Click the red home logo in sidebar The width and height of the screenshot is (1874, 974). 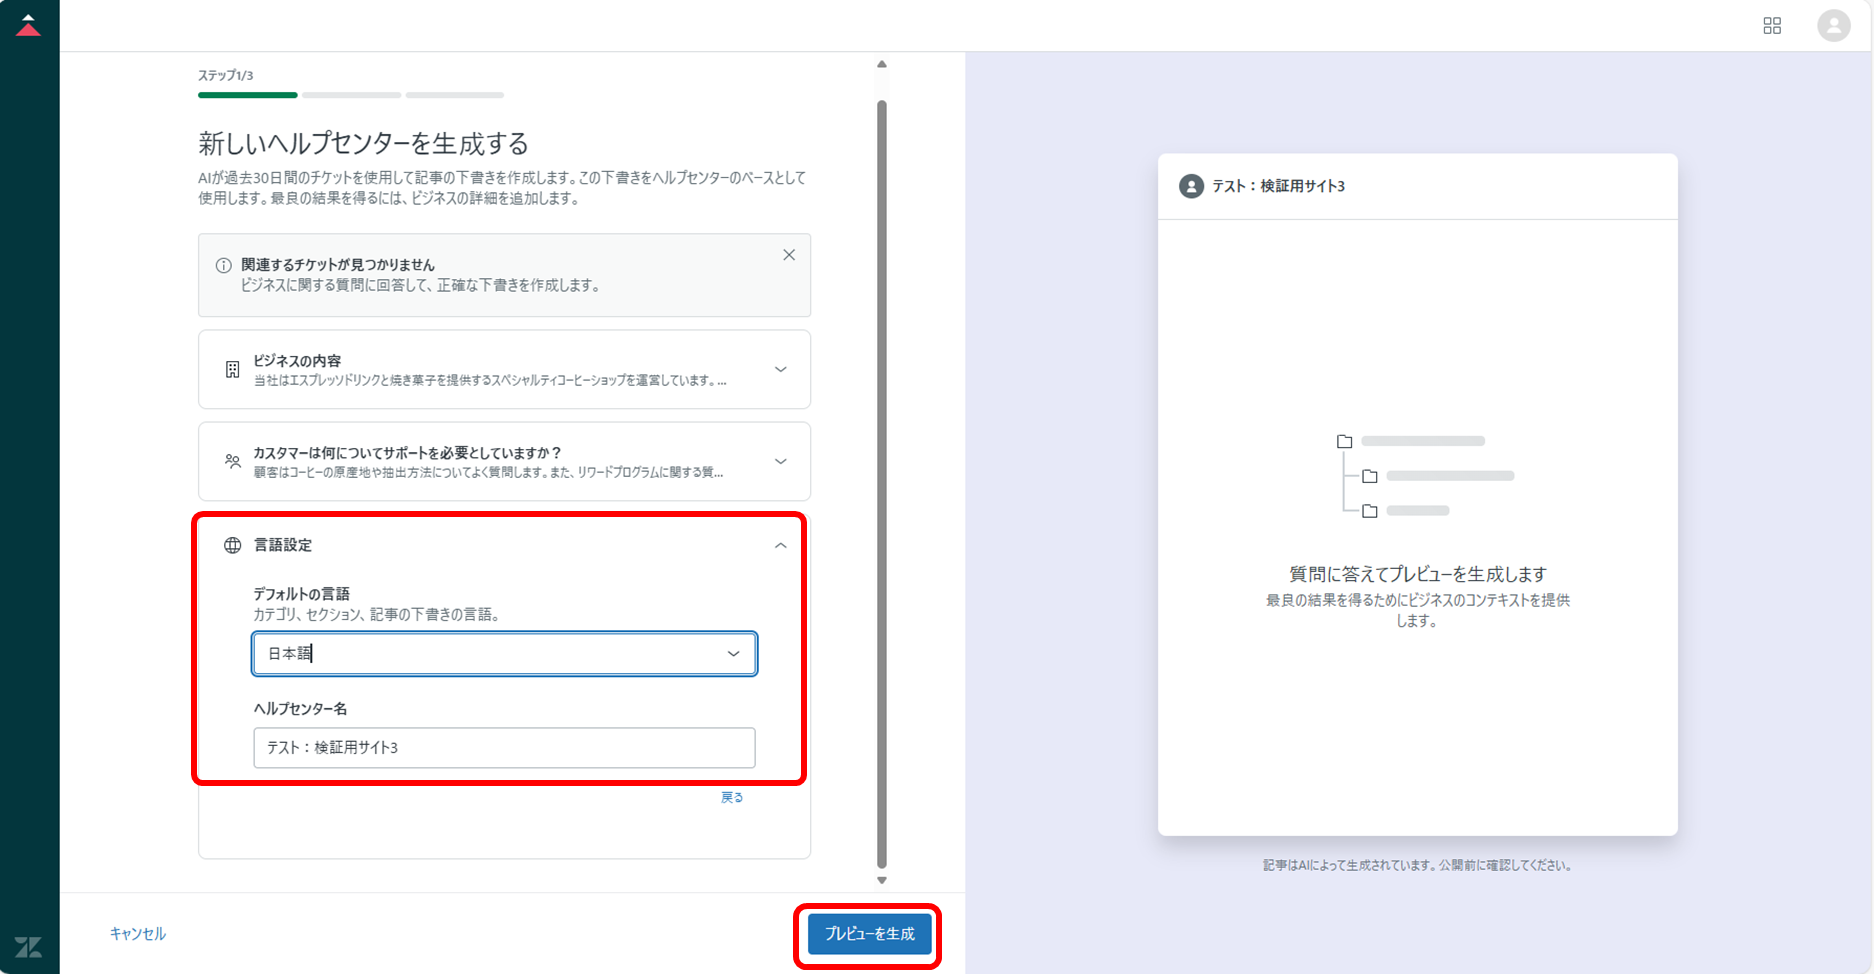(x=29, y=26)
